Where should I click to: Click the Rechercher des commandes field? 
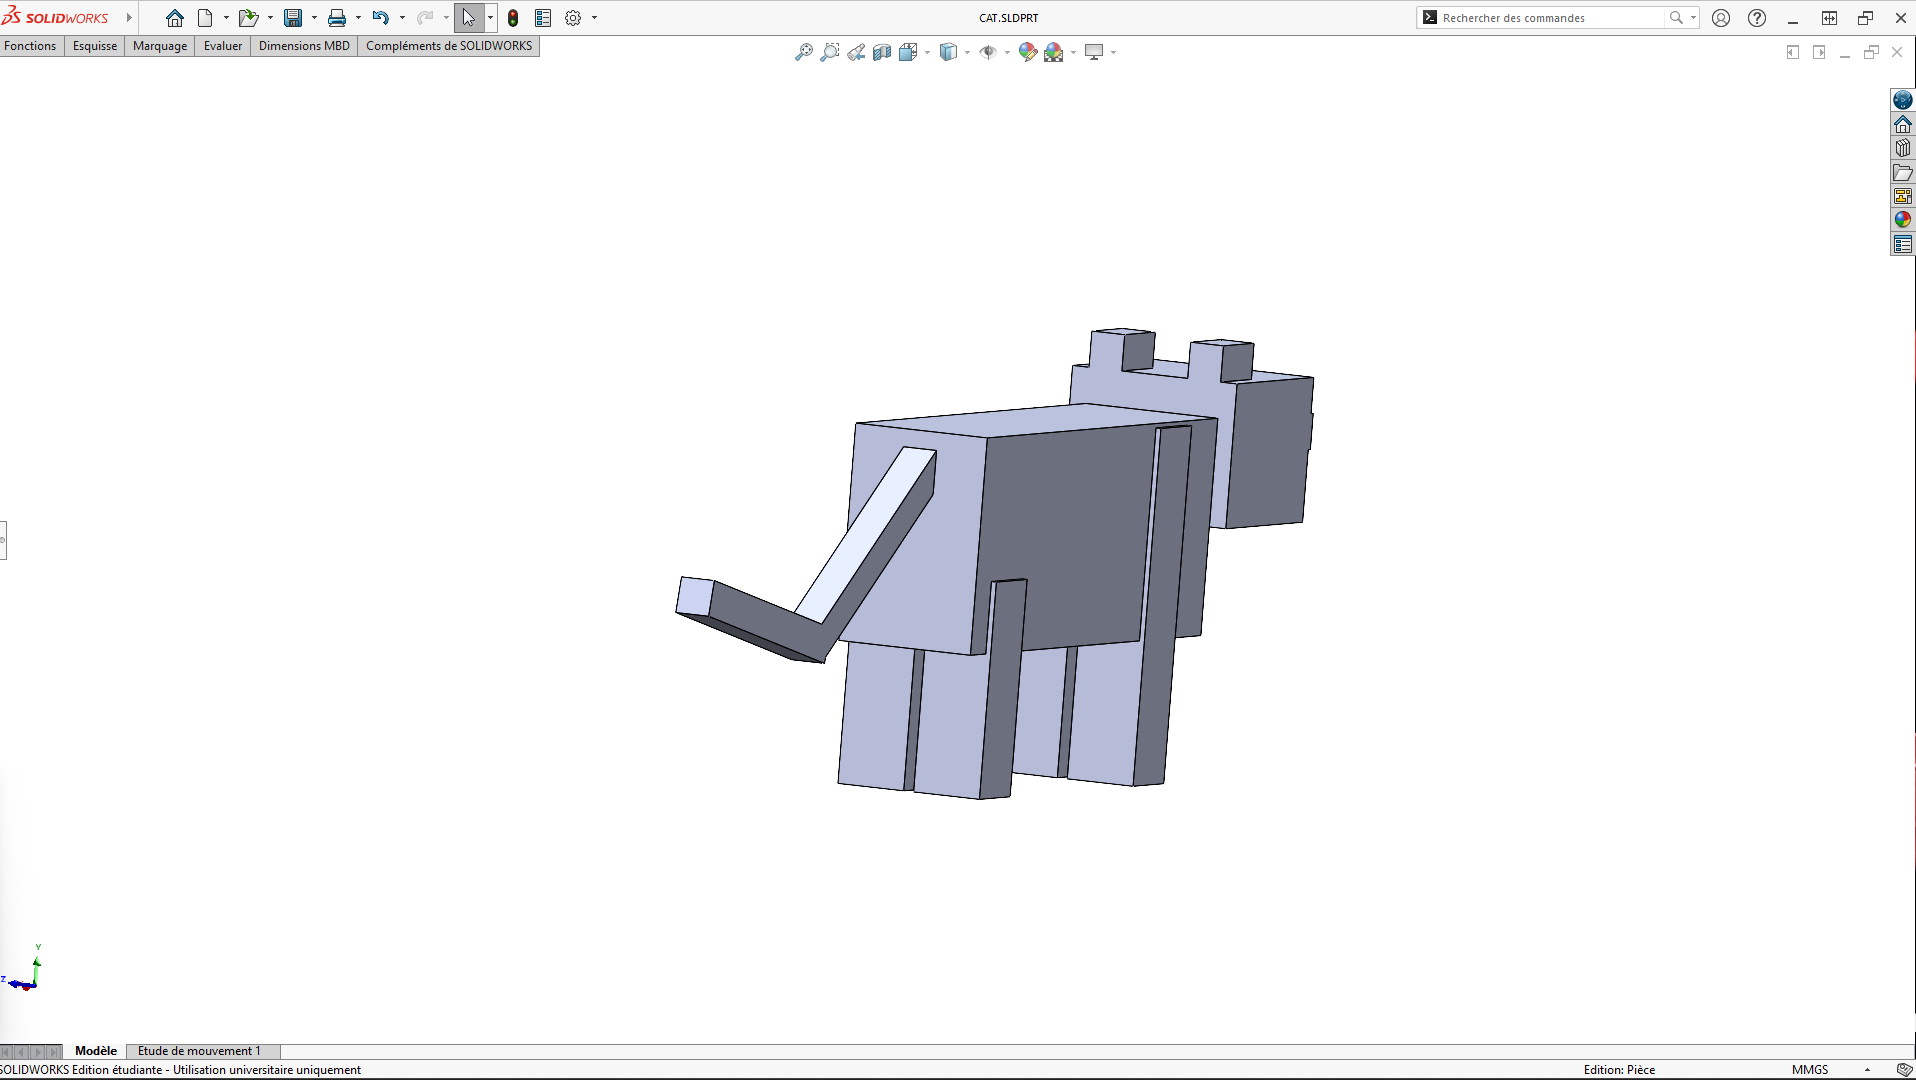pos(1550,18)
